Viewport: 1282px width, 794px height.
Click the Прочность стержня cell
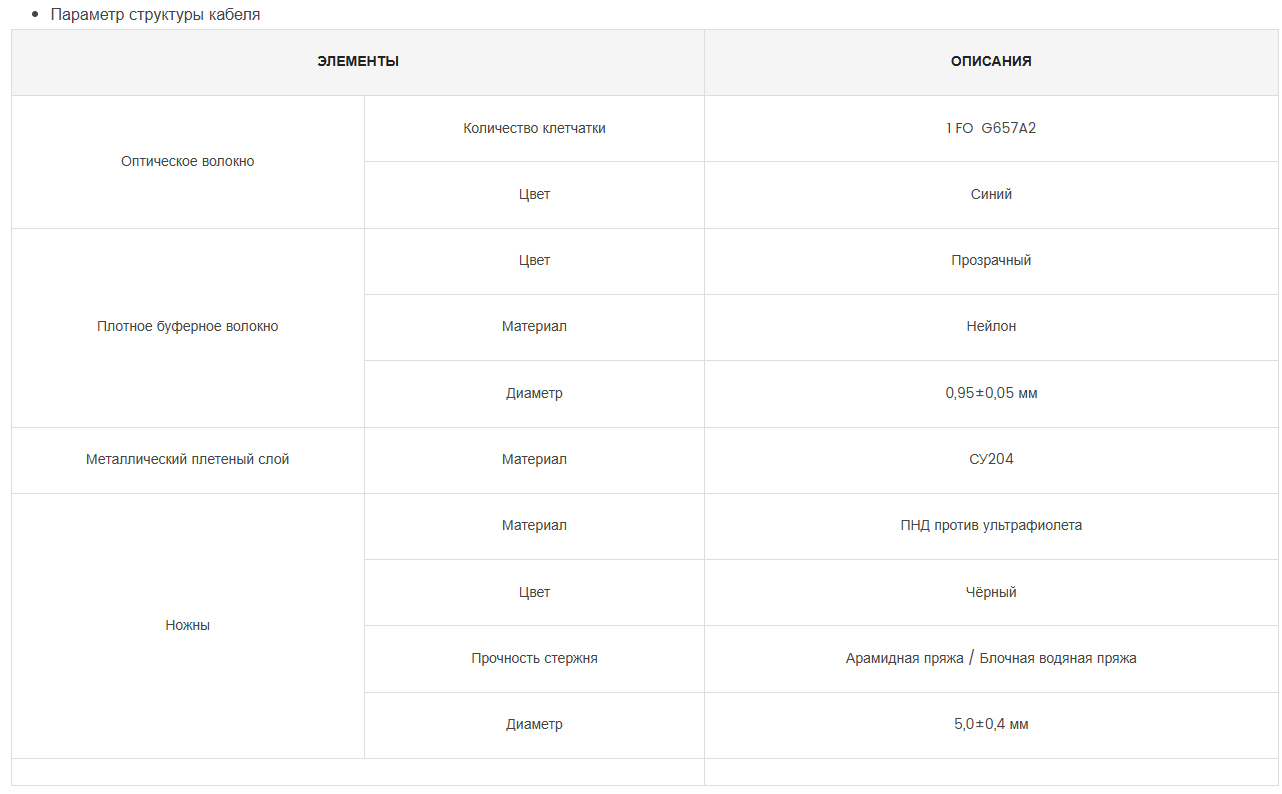(x=534, y=659)
